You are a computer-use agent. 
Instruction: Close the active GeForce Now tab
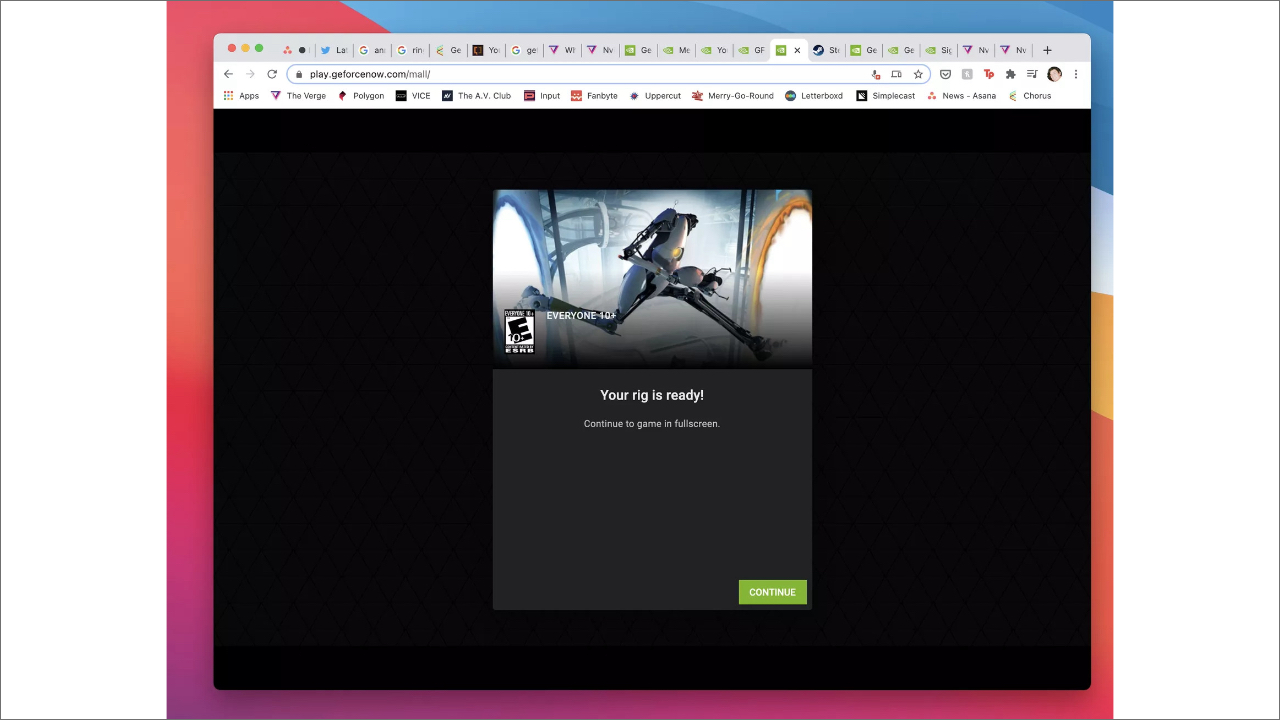797,50
